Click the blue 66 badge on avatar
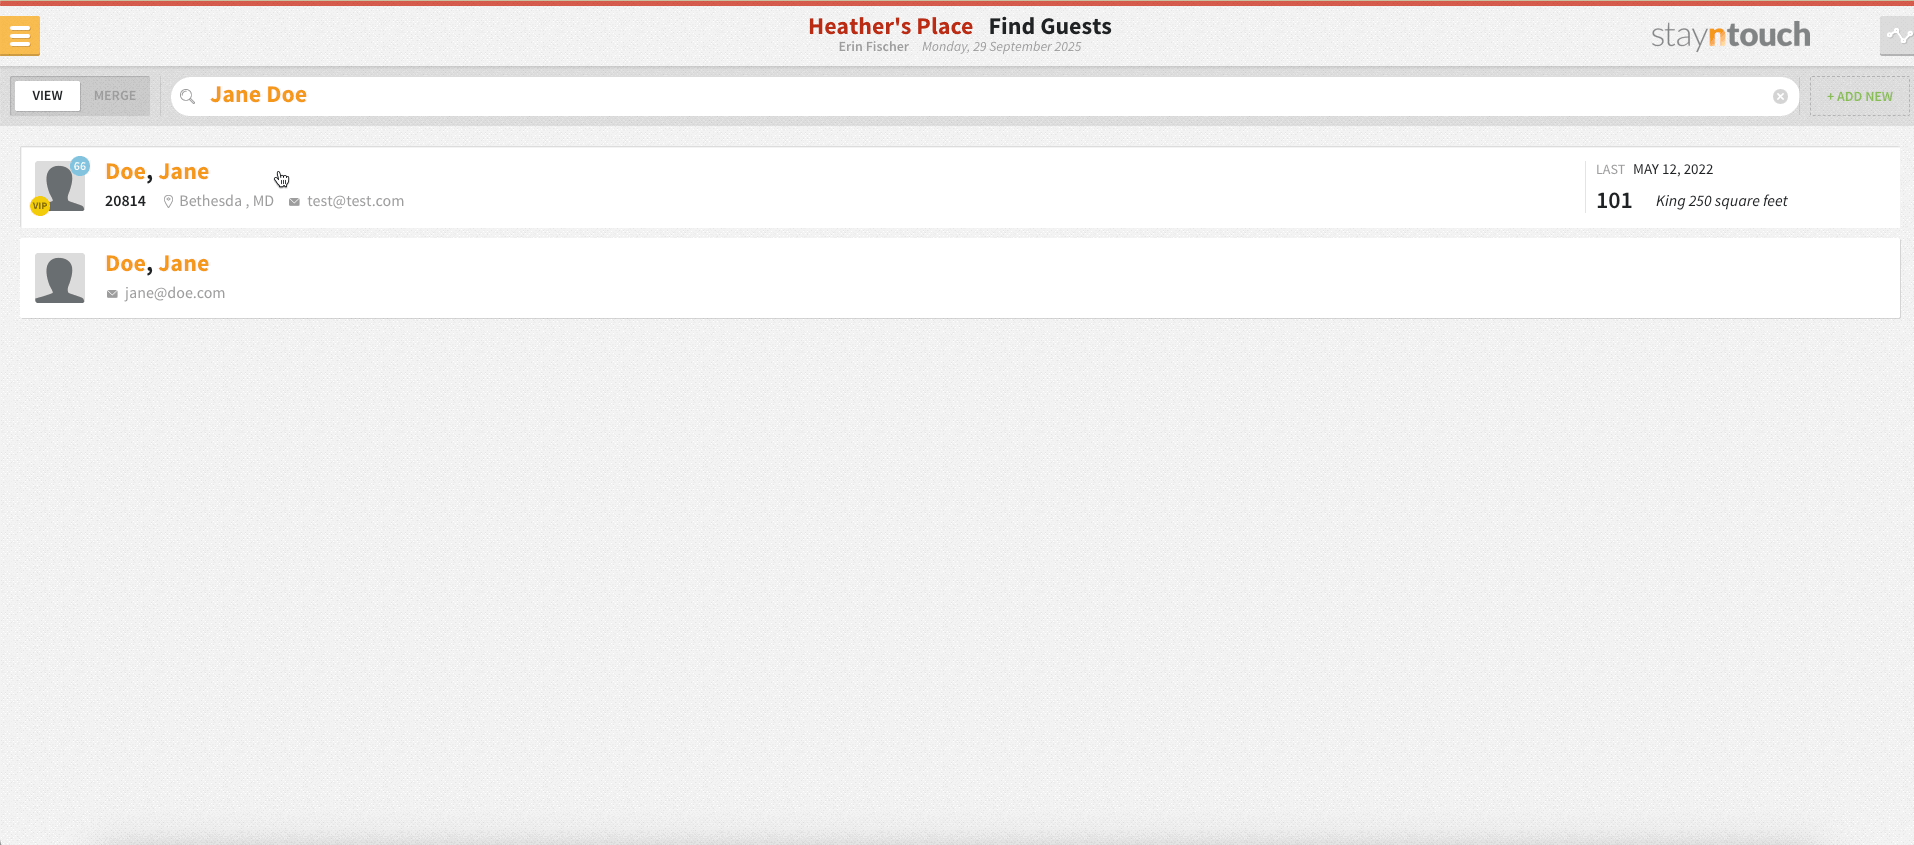1914x845 pixels. tap(80, 166)
